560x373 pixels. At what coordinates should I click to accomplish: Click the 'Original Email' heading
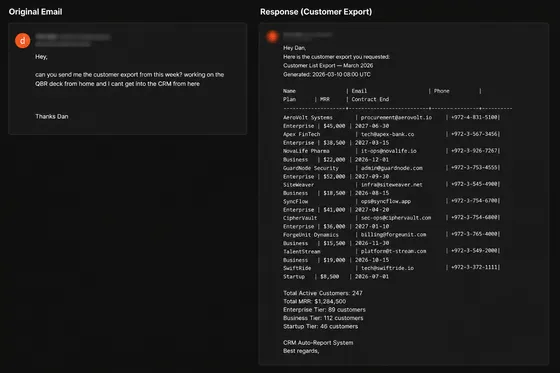[x=35, y=12]
